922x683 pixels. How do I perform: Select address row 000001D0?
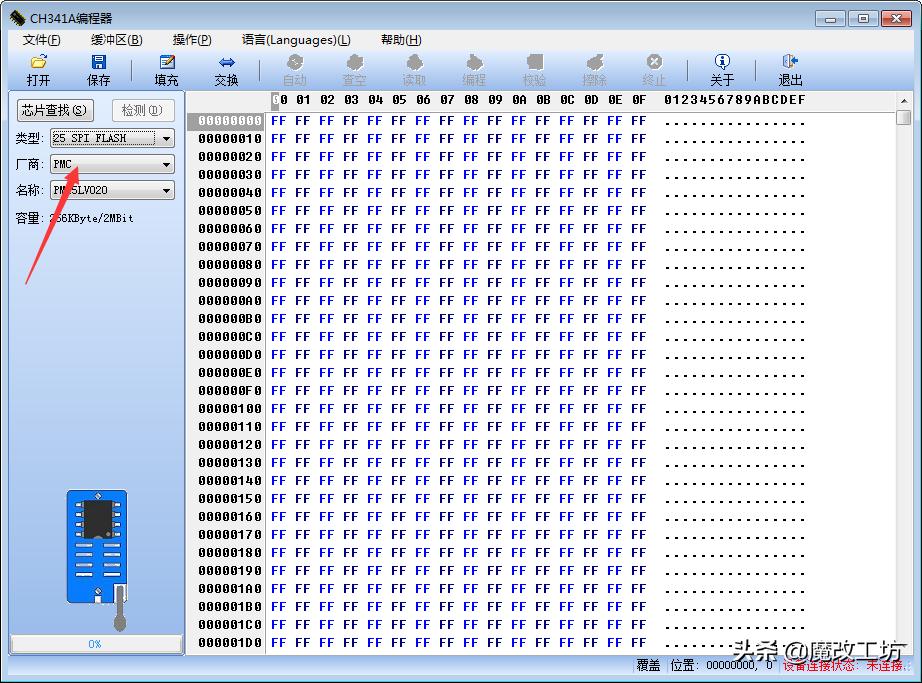[229, 642]
